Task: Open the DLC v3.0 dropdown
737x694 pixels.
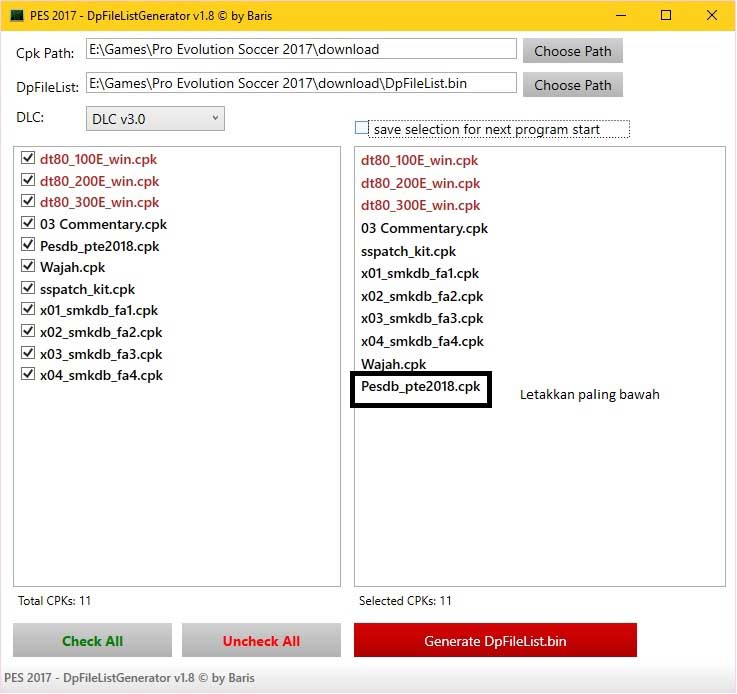Action: click(155, 118)
